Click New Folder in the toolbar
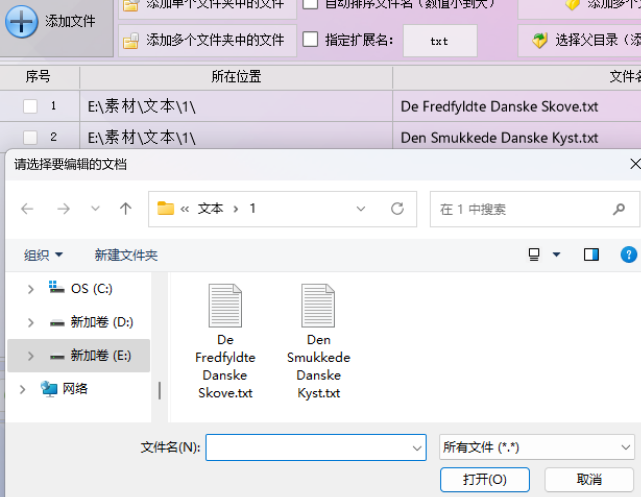This screenshot has width=641, height=497. [x=126, y=255]
